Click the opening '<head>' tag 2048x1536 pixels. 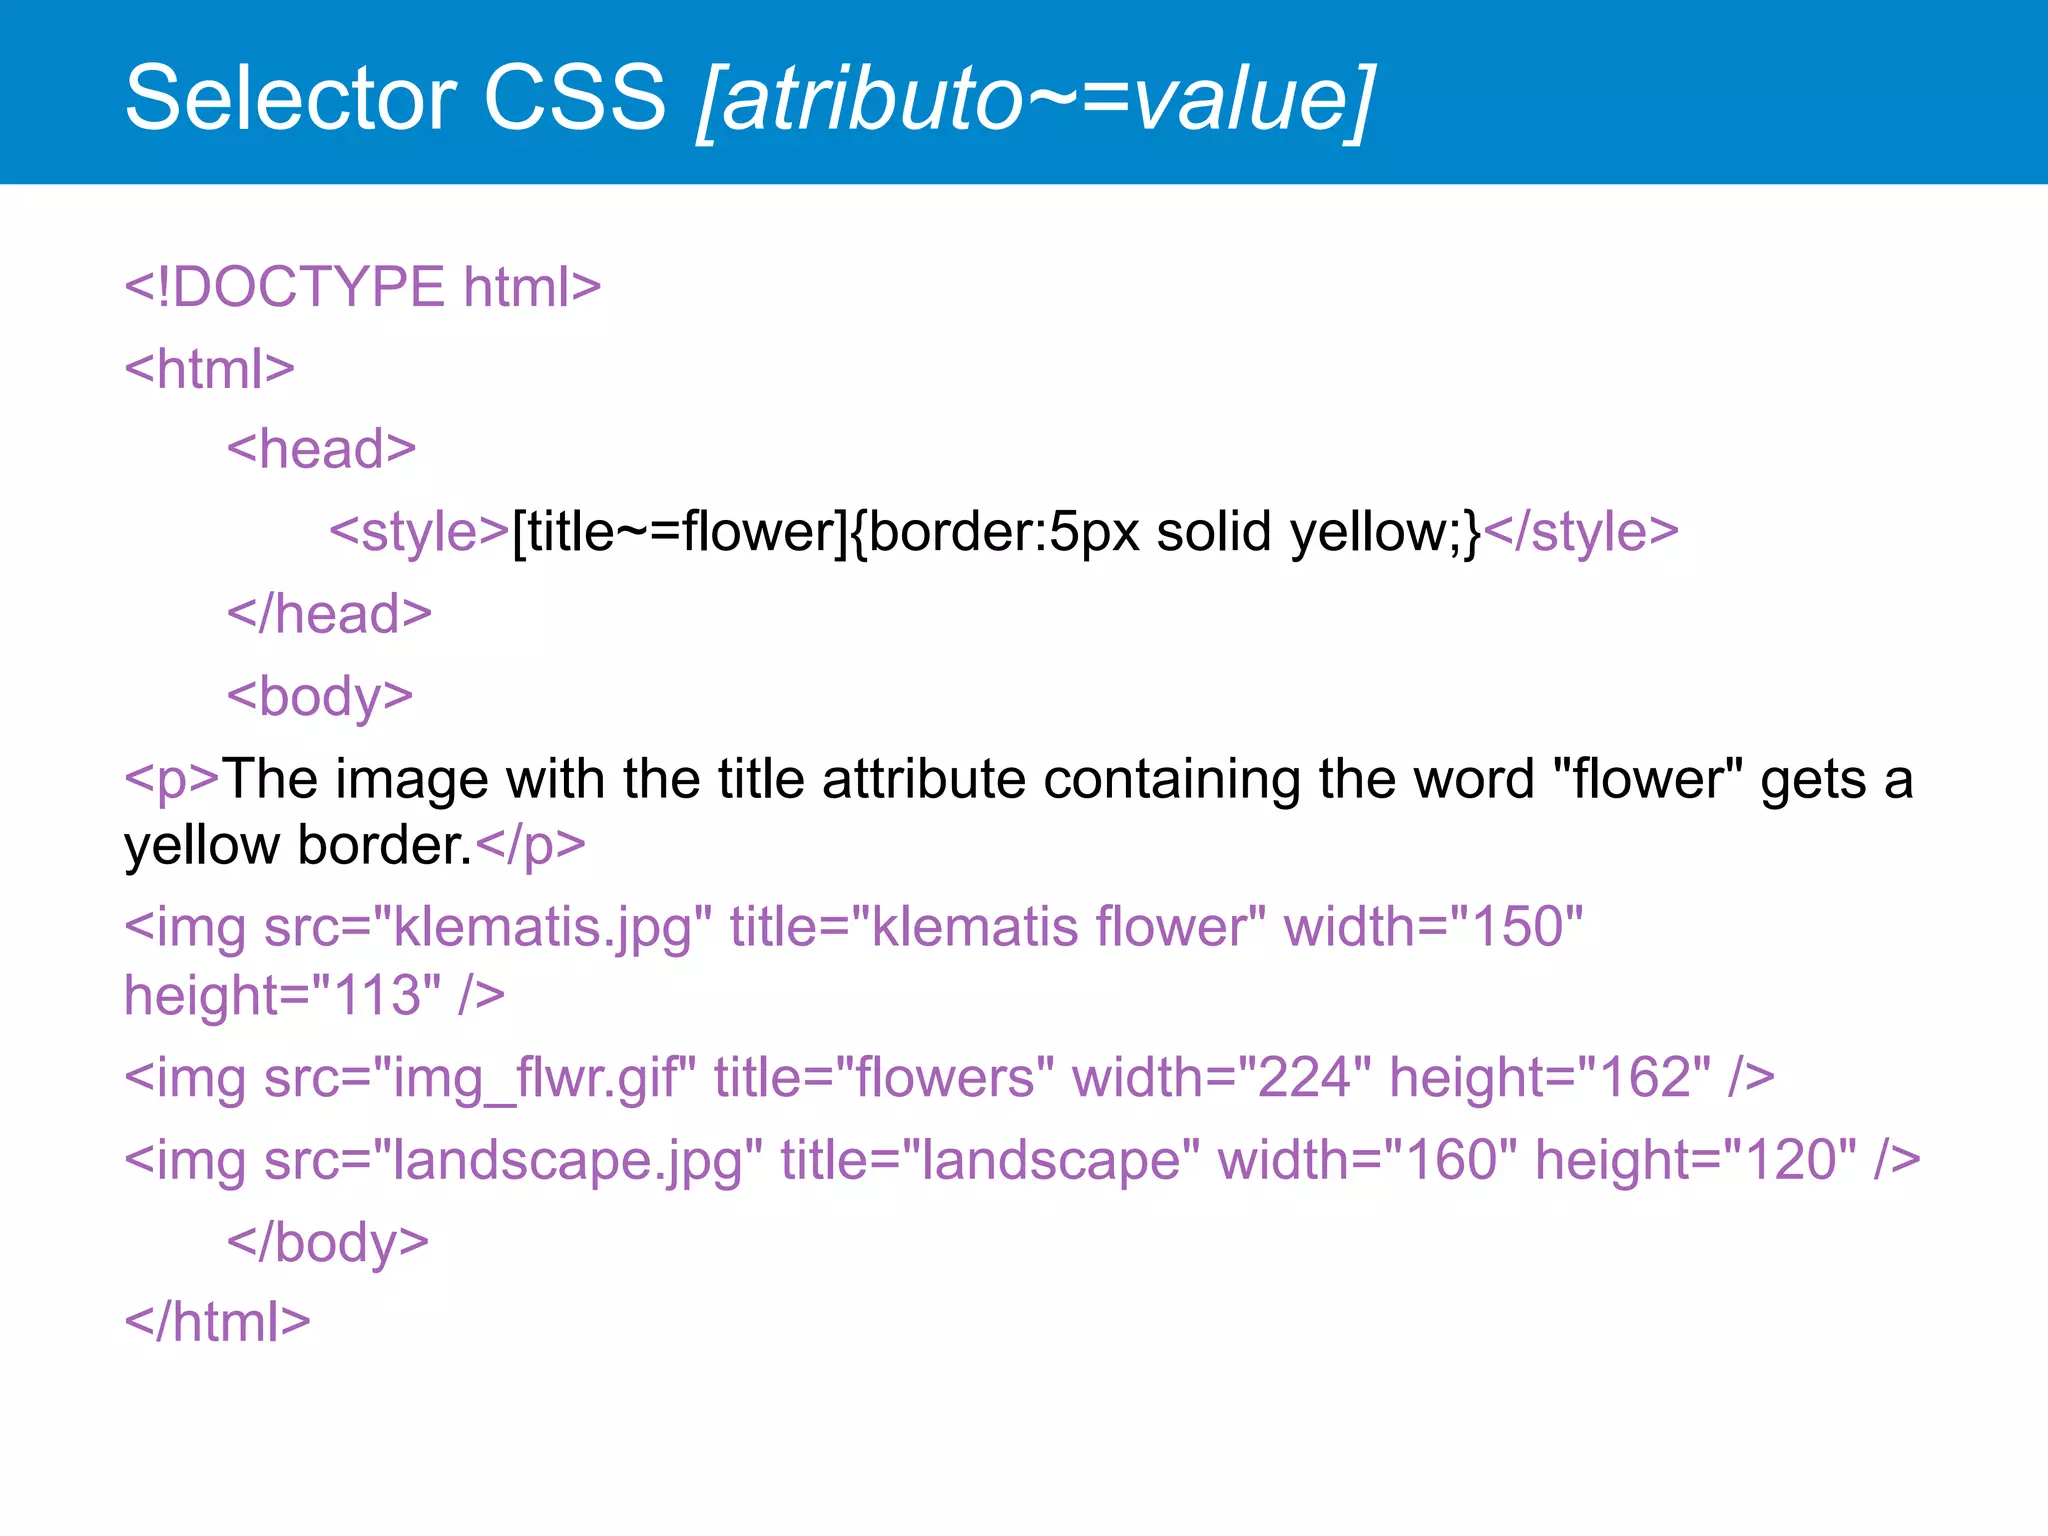click(322, 449)
